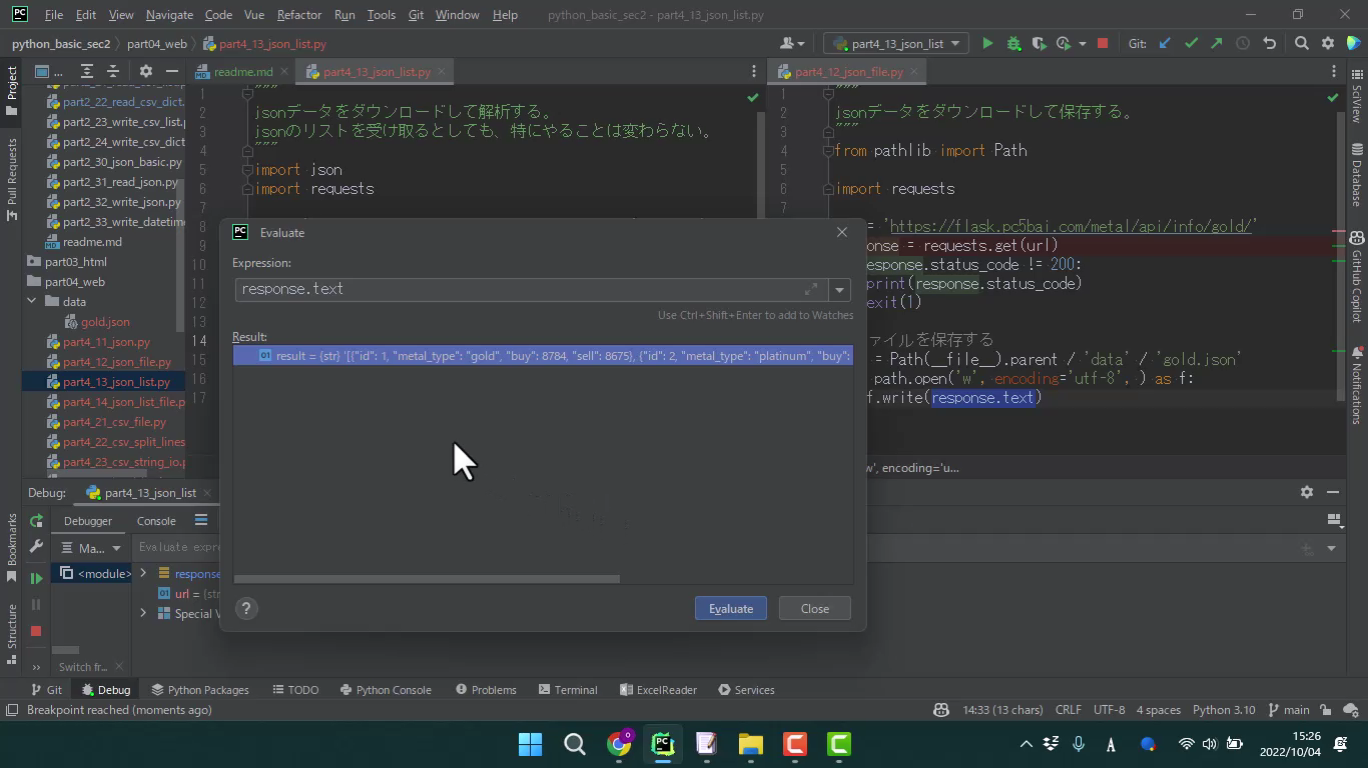Switch to the Console tab in debug panel
This screenshot has height=768, width=1368.
pyautogui.click(x=156, y=521)
